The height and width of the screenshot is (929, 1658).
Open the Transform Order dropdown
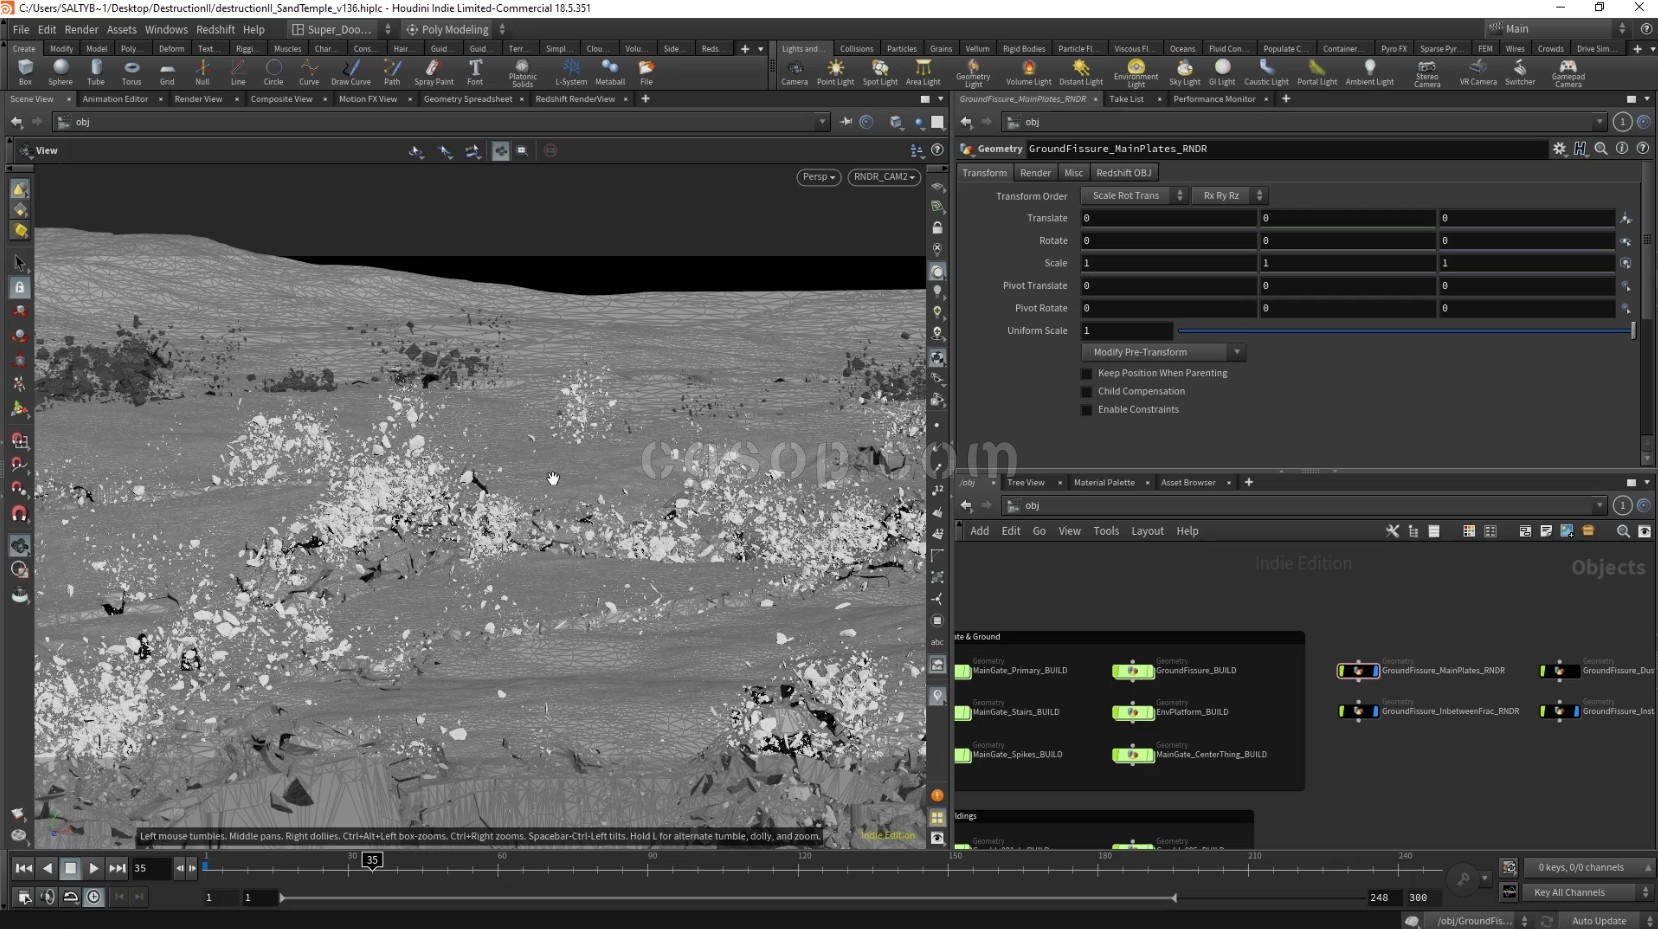1135,196
